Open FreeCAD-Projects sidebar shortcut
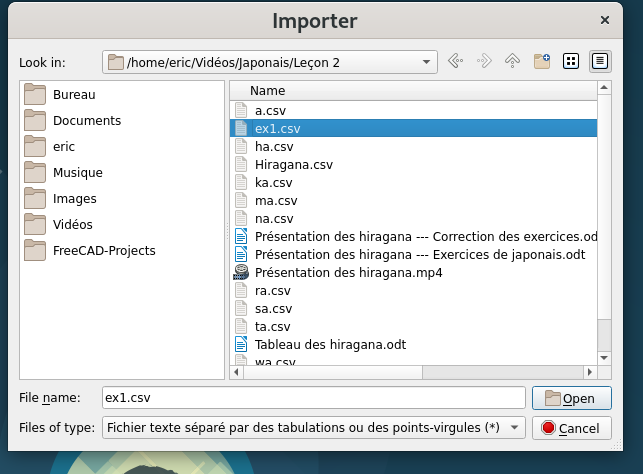643x474 pixels. [103, 250]
